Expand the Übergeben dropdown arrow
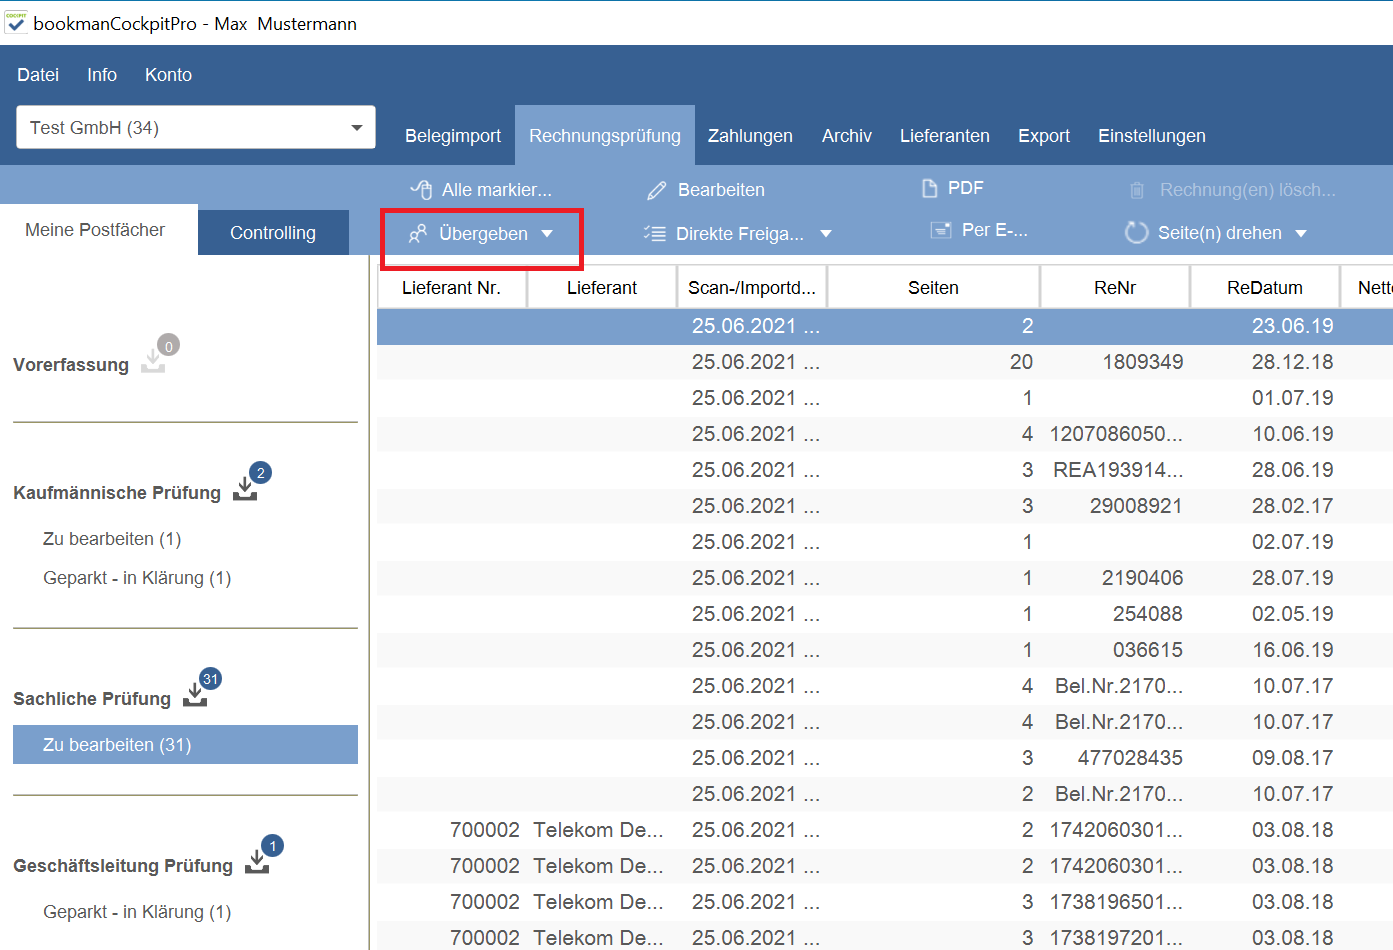 547,234
